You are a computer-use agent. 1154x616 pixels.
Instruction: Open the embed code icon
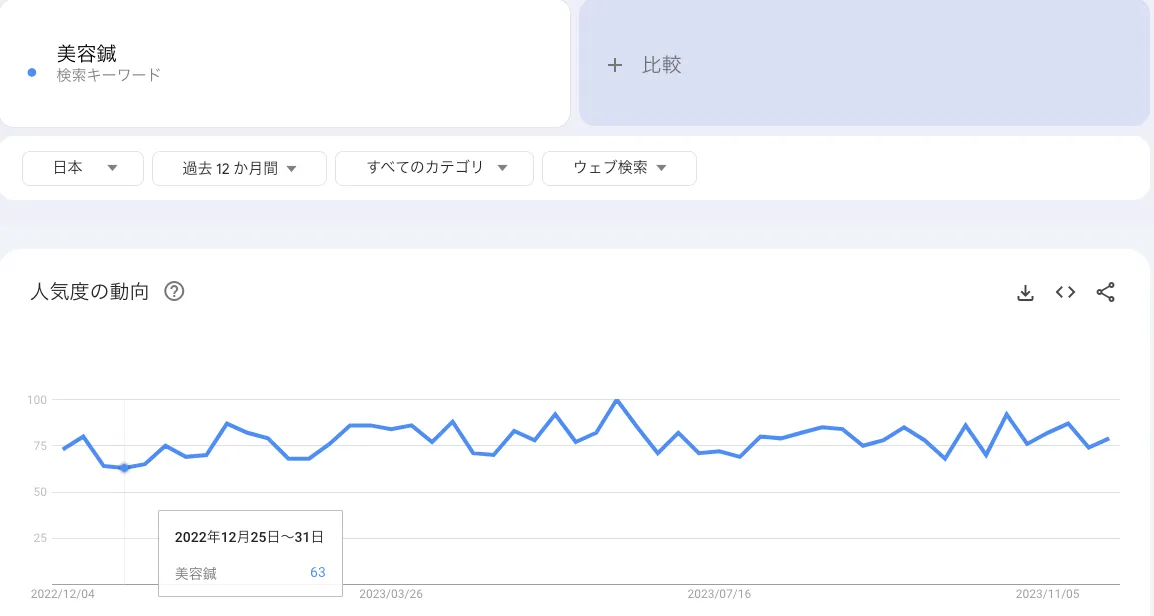coord(1065,292)
